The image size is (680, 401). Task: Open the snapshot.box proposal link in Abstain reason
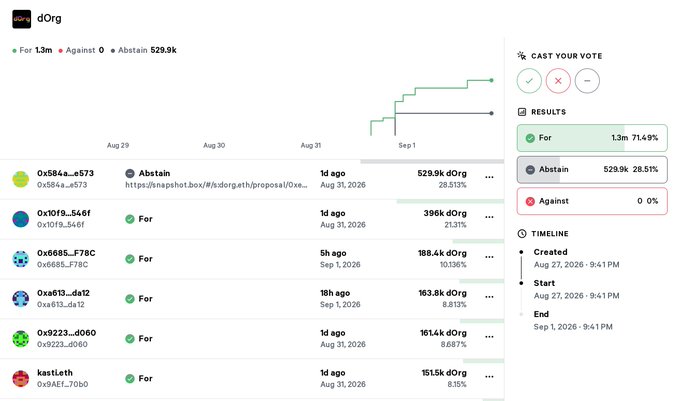(216, 185)
